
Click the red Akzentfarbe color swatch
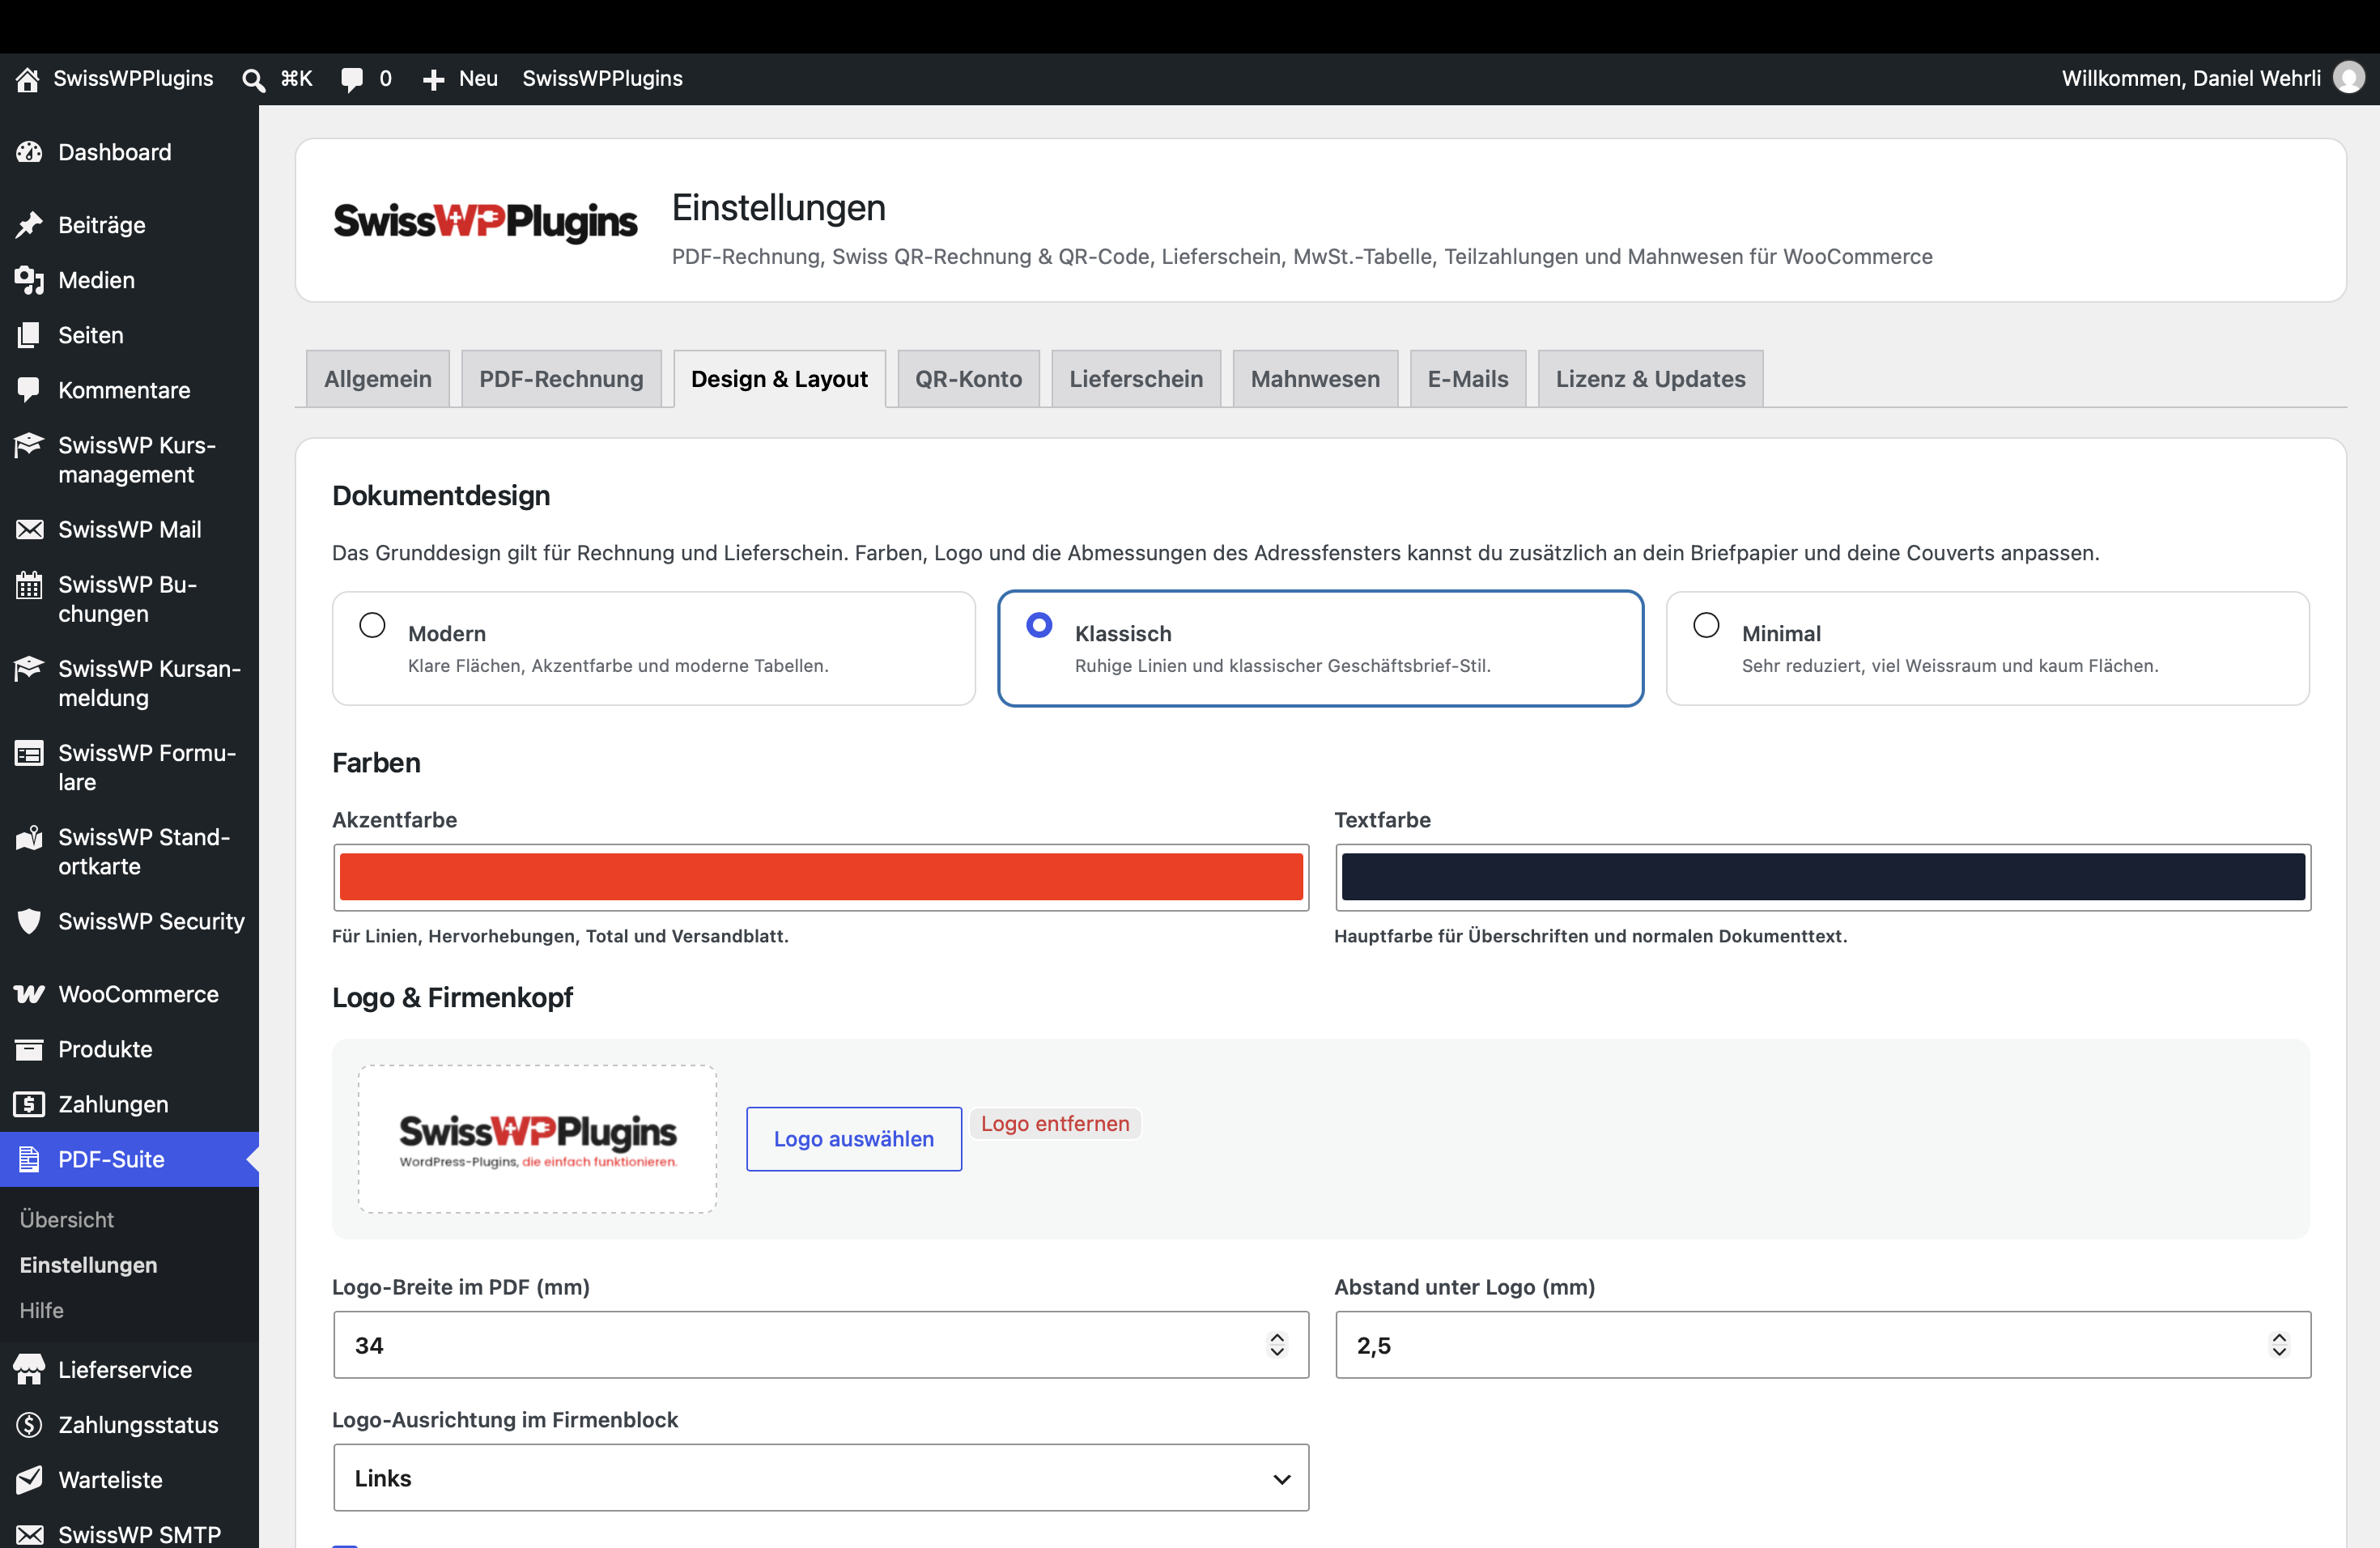[821, 877]
